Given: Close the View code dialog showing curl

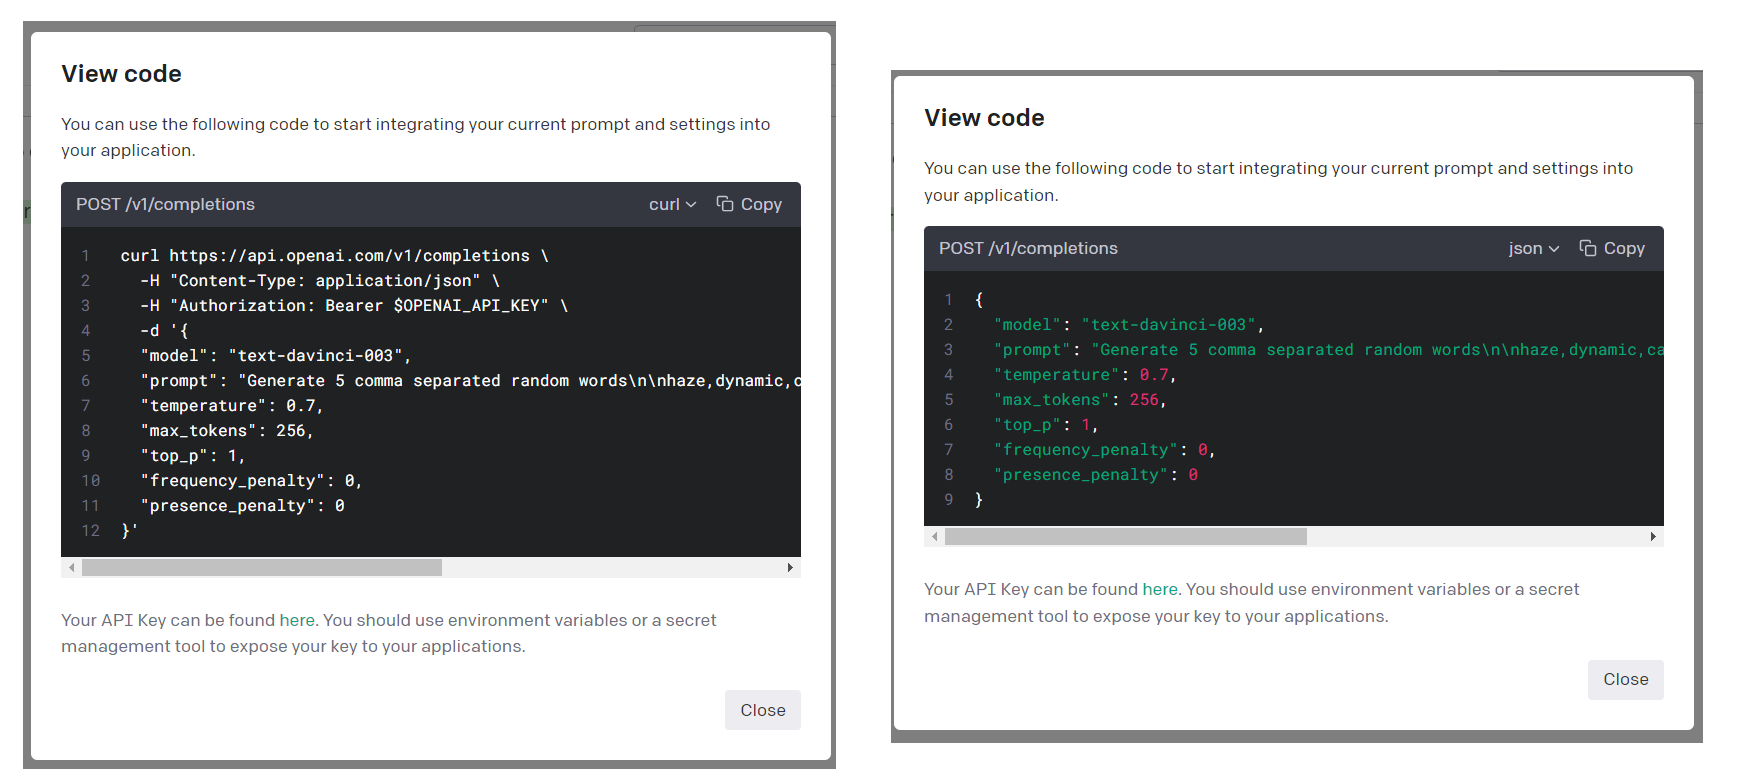Looking at the screenshot, I should 762,710.
